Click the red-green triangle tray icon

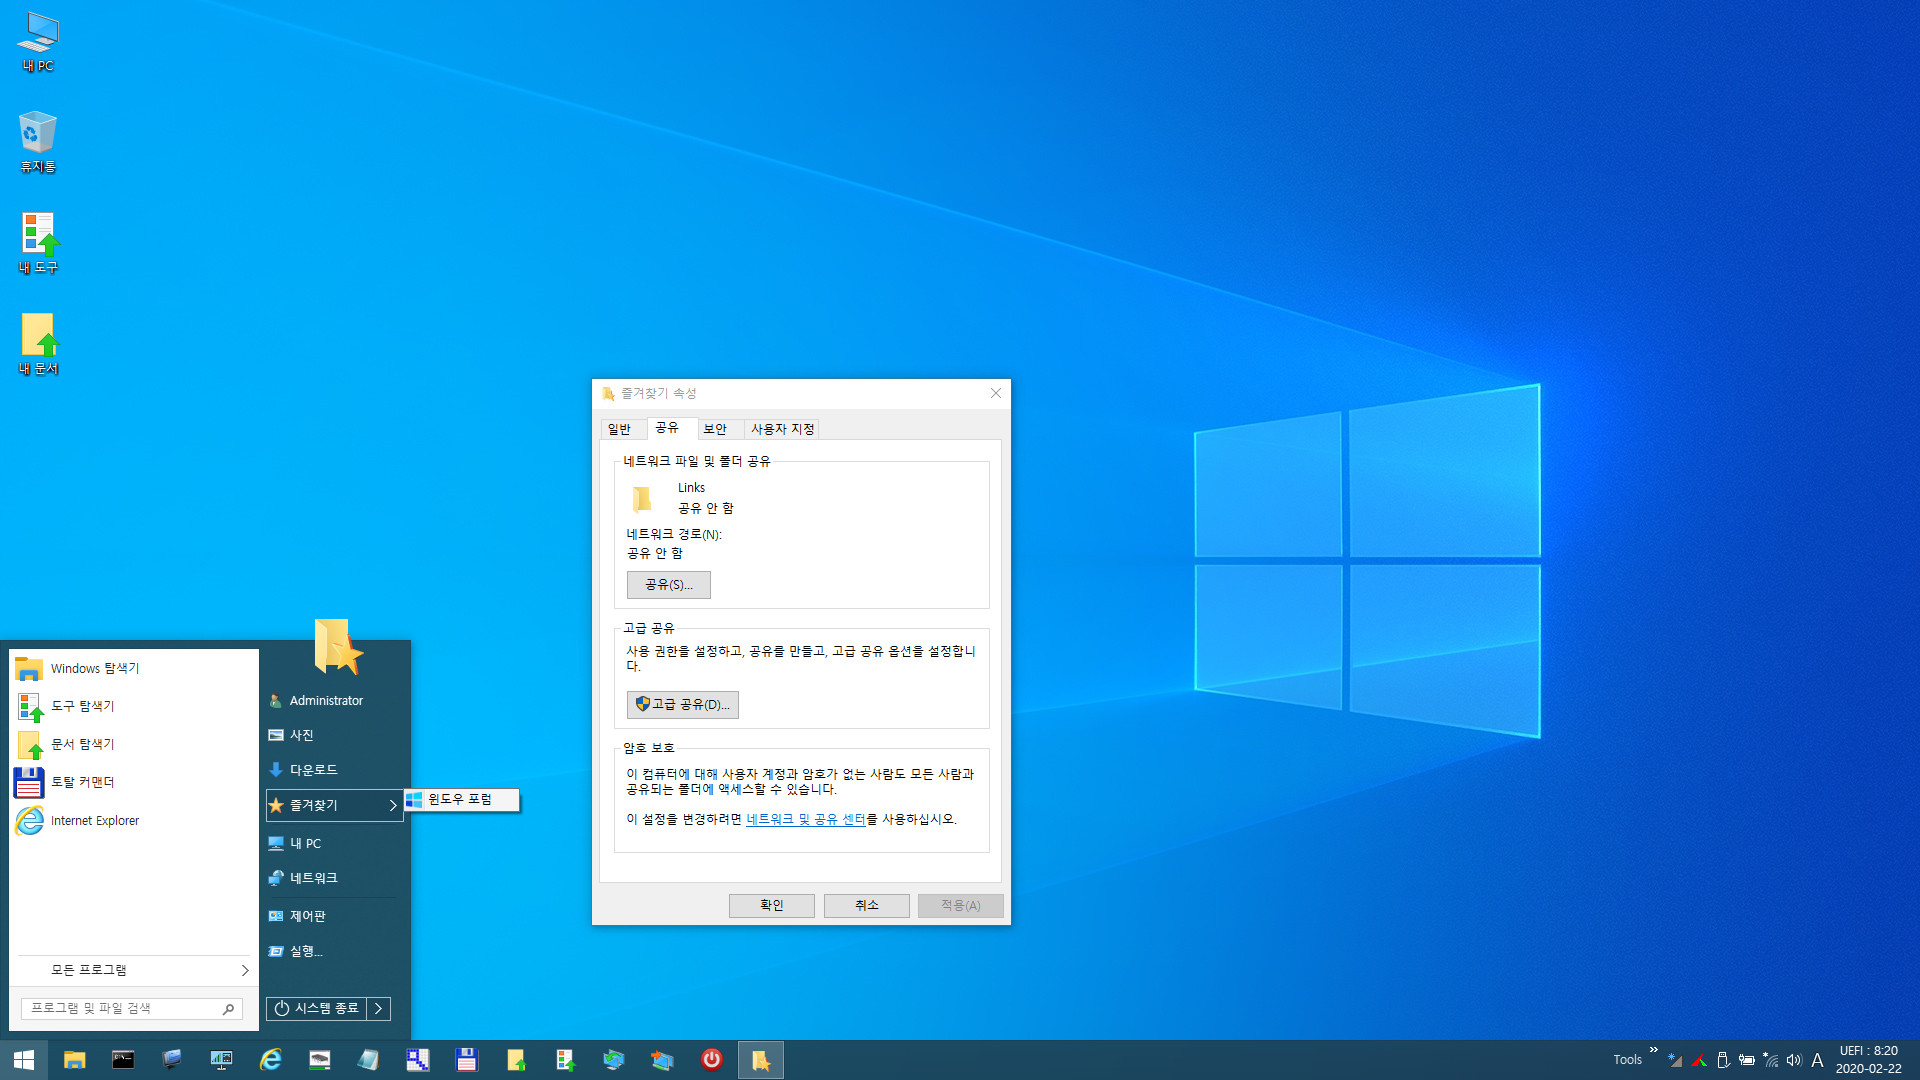pos(1698,1060)
